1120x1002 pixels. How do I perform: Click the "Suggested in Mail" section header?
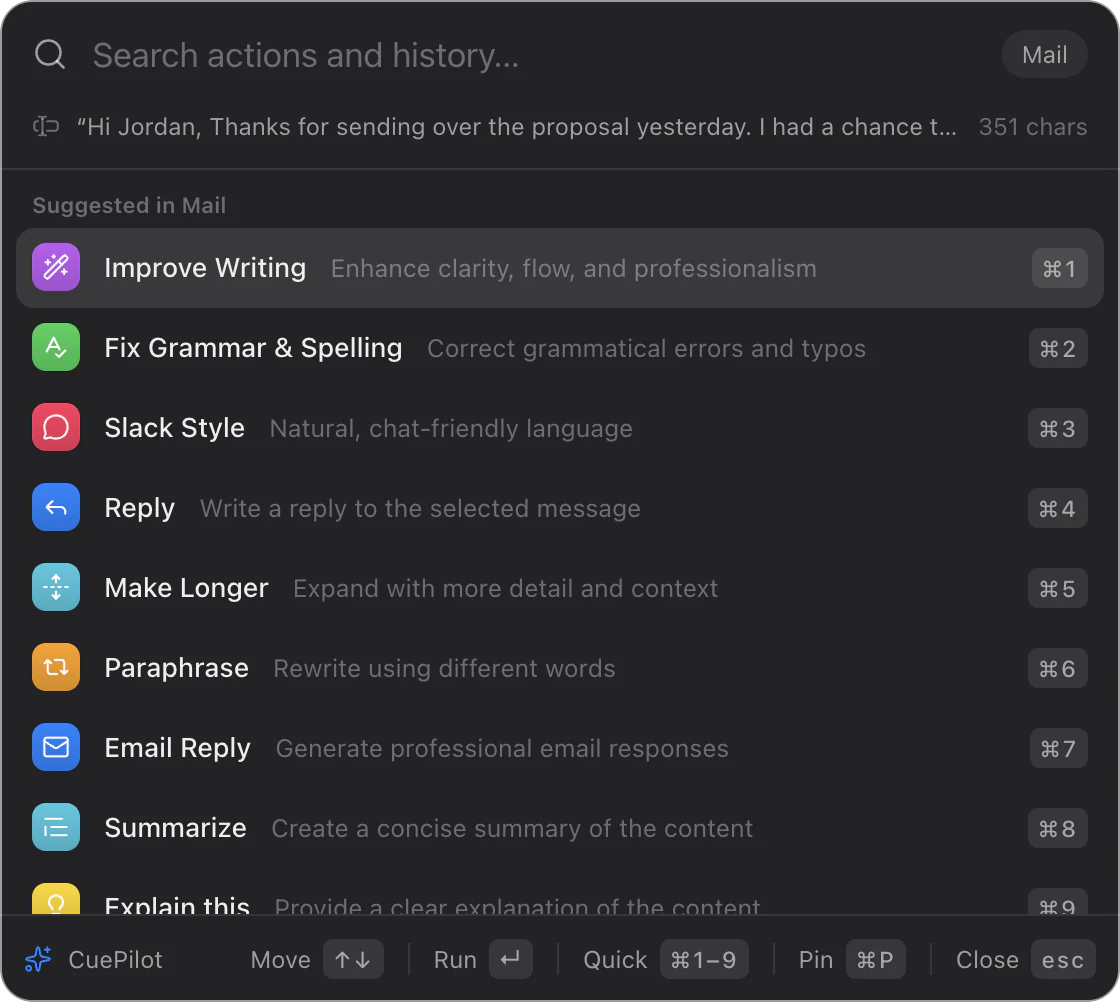[129, 205]
